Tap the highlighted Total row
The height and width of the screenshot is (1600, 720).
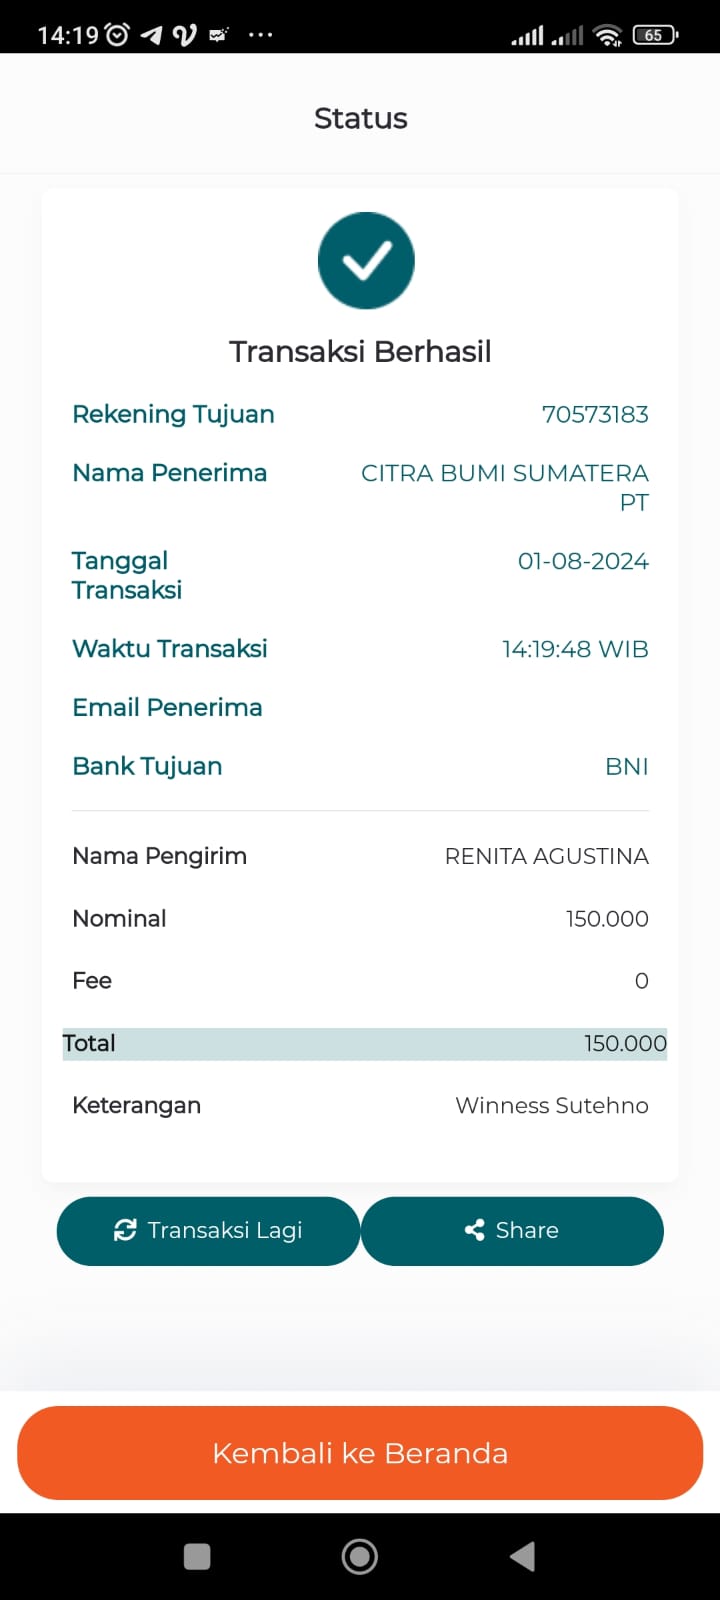[364, 1044]
